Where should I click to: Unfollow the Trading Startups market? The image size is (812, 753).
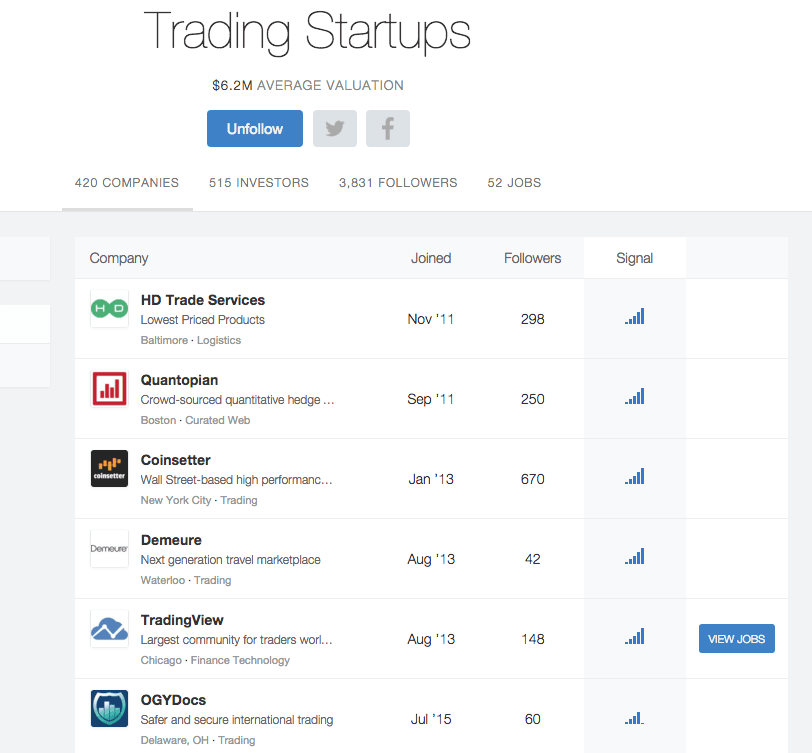pos(255,129)
